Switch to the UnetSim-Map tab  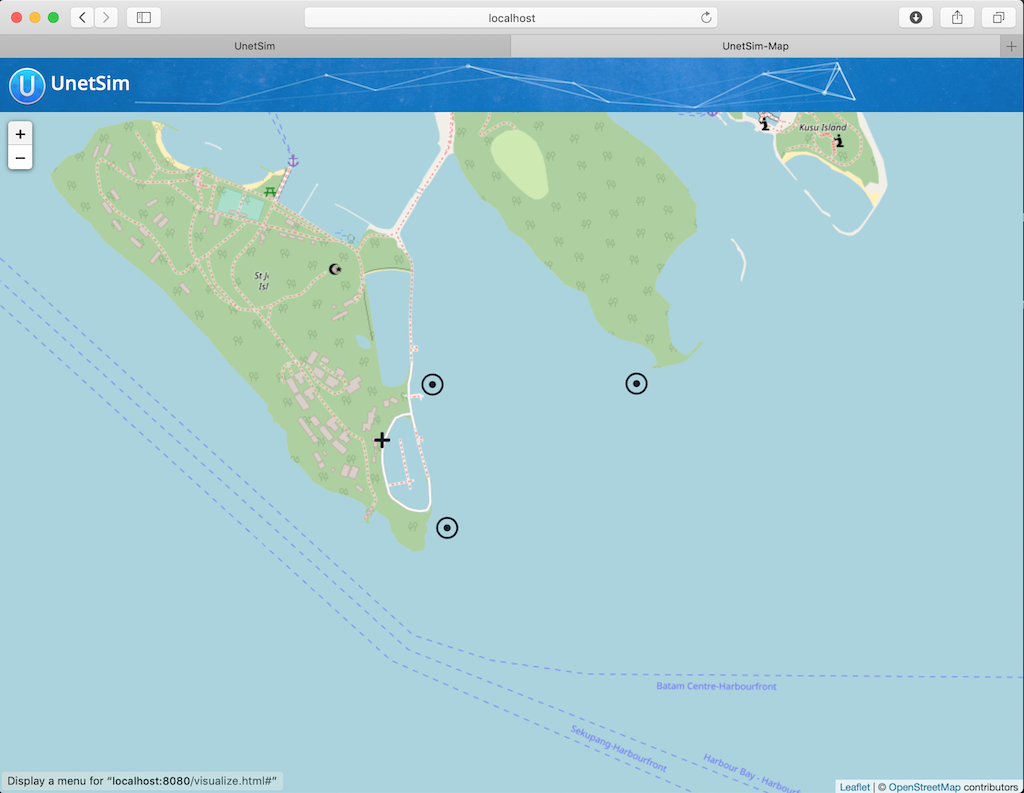tap(755, 46)
